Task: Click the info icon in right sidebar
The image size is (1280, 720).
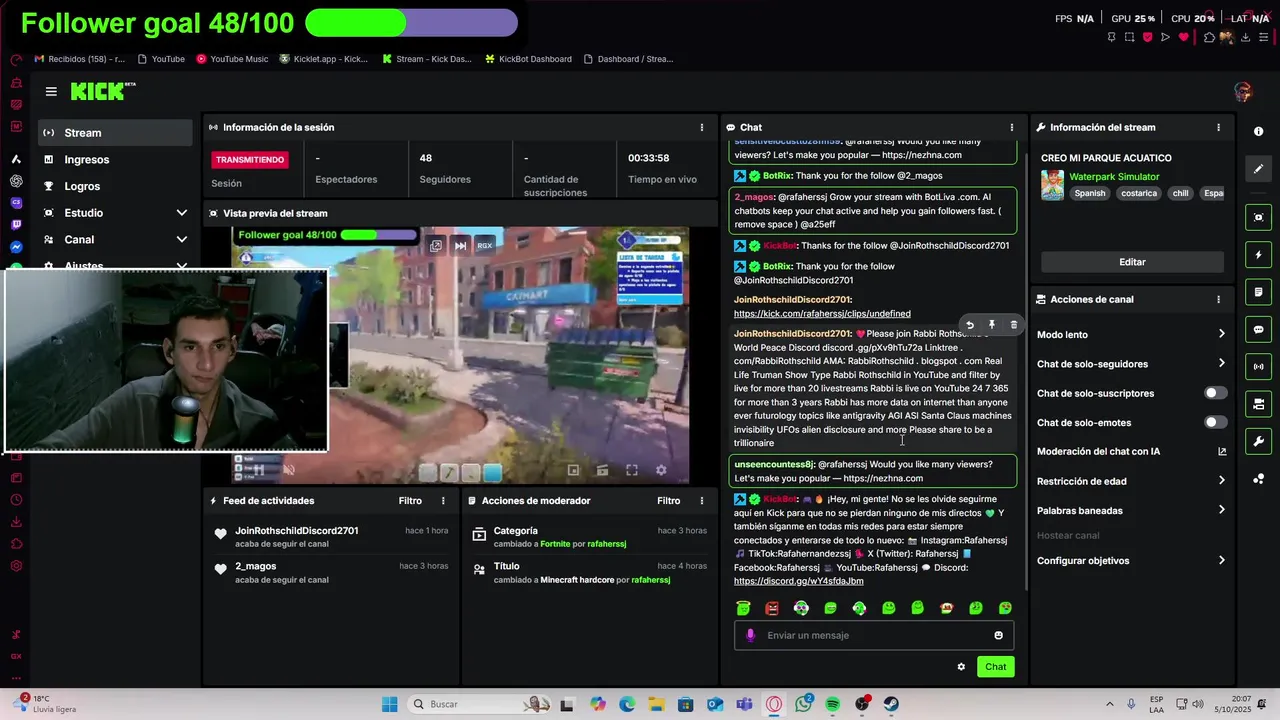Action: pos(1258,131)
